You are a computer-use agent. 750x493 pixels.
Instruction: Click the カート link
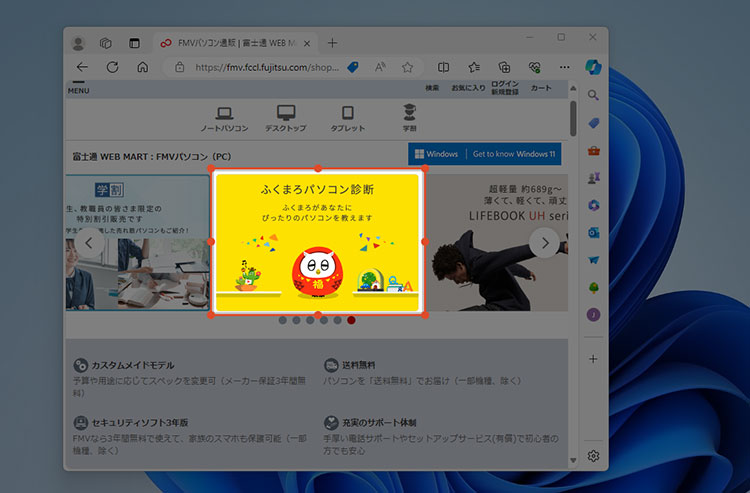tap(540, 88)
